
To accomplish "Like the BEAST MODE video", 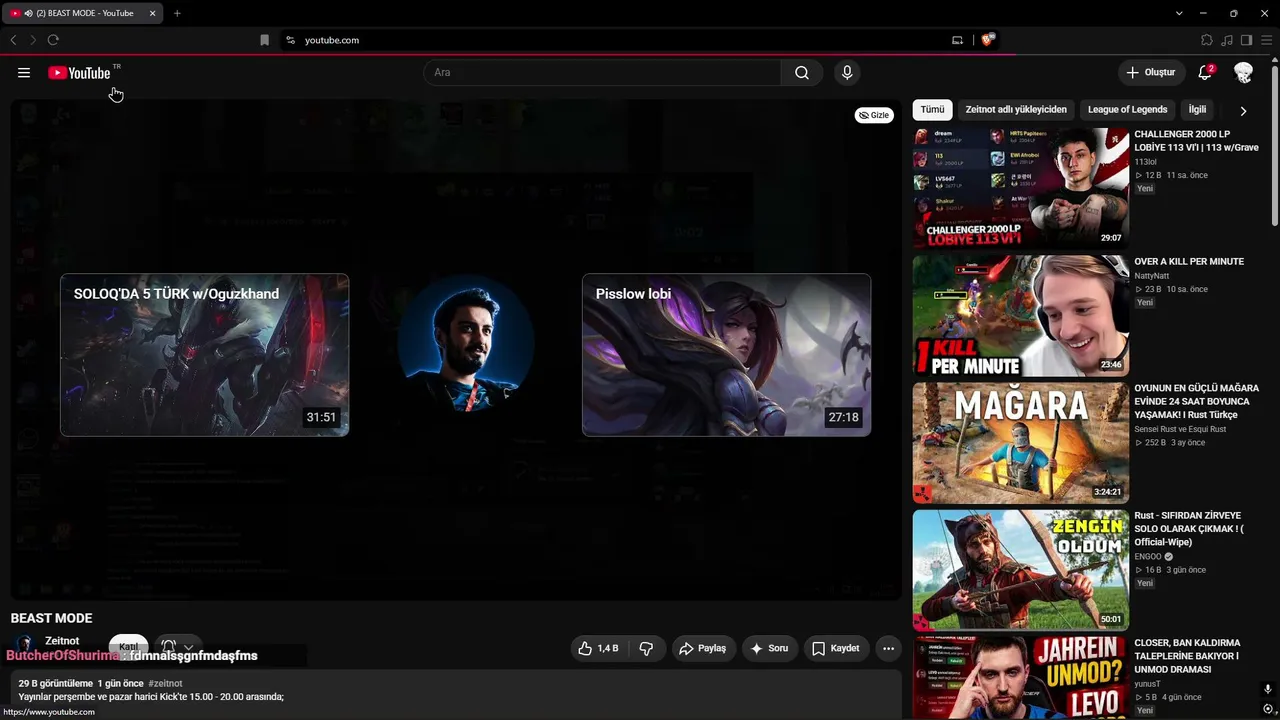I will pos(597,648).
